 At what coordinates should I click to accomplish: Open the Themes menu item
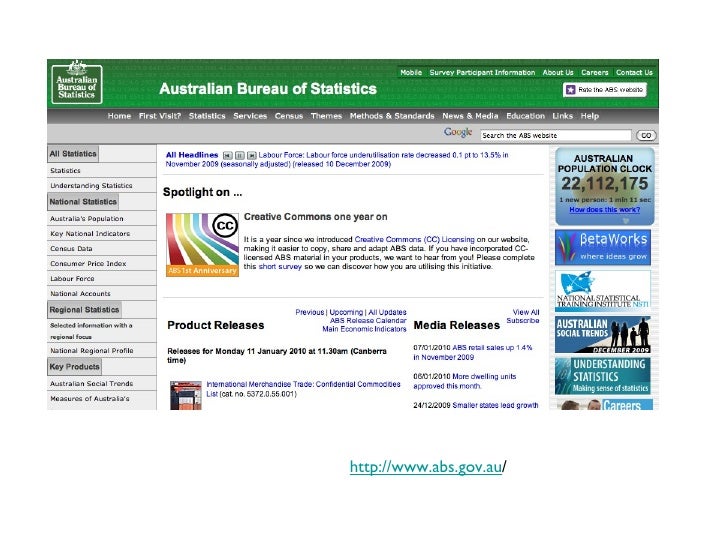(x=326, y=116)
